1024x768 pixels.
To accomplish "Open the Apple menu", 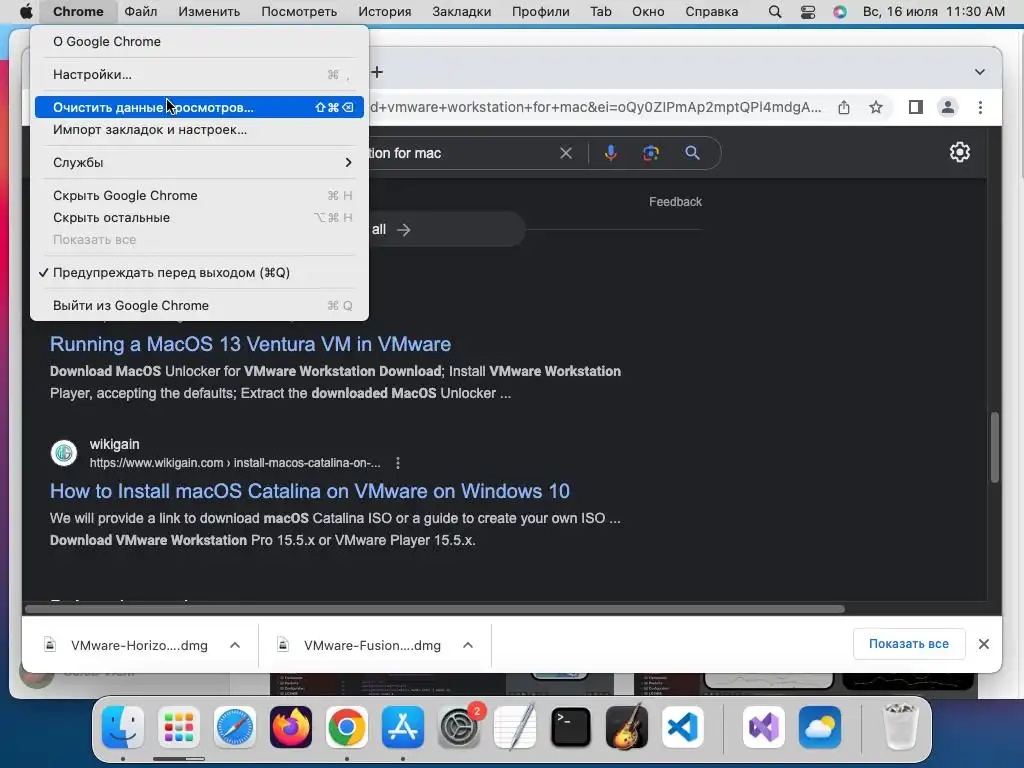I will (x=25, y=11).
